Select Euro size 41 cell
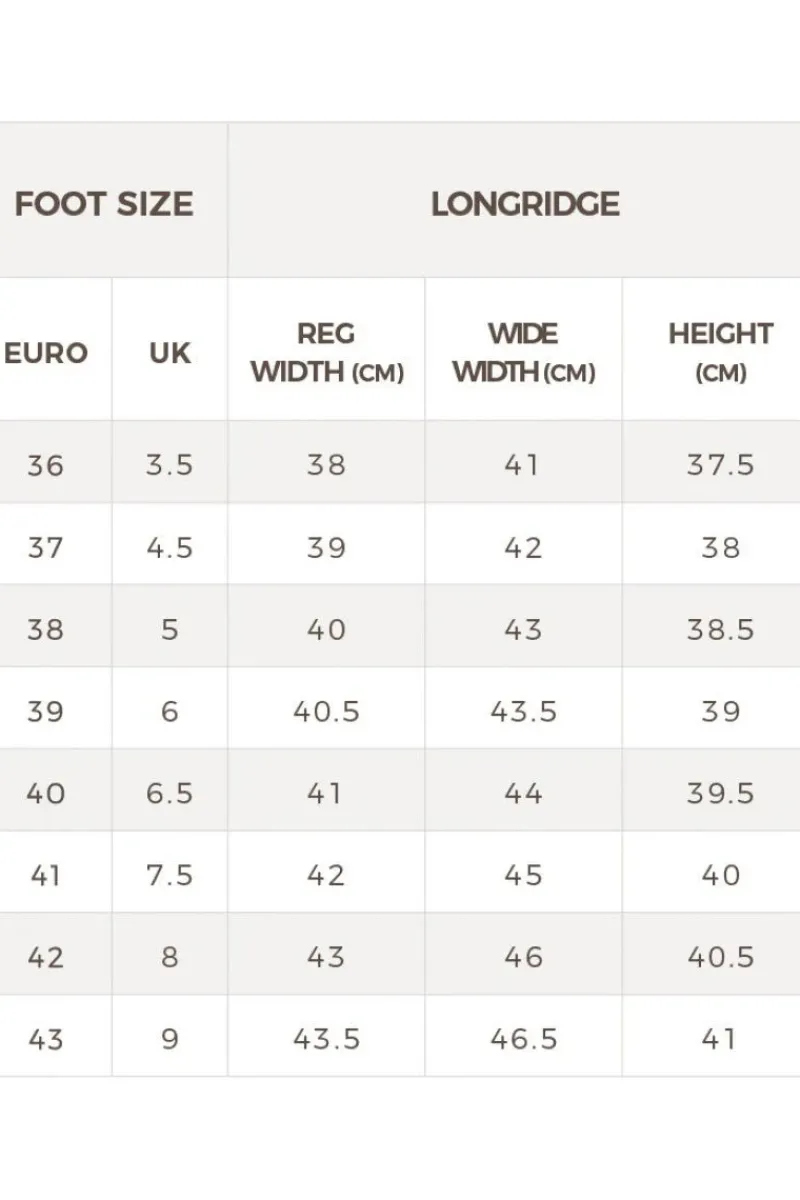 click(x=46, y=875)
